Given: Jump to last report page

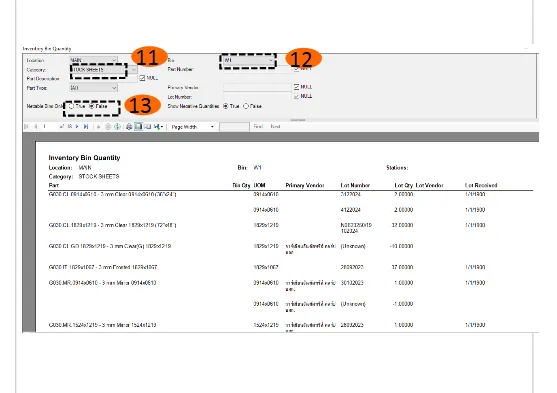Looking at the screenshot, I should (x=86, y=126).
